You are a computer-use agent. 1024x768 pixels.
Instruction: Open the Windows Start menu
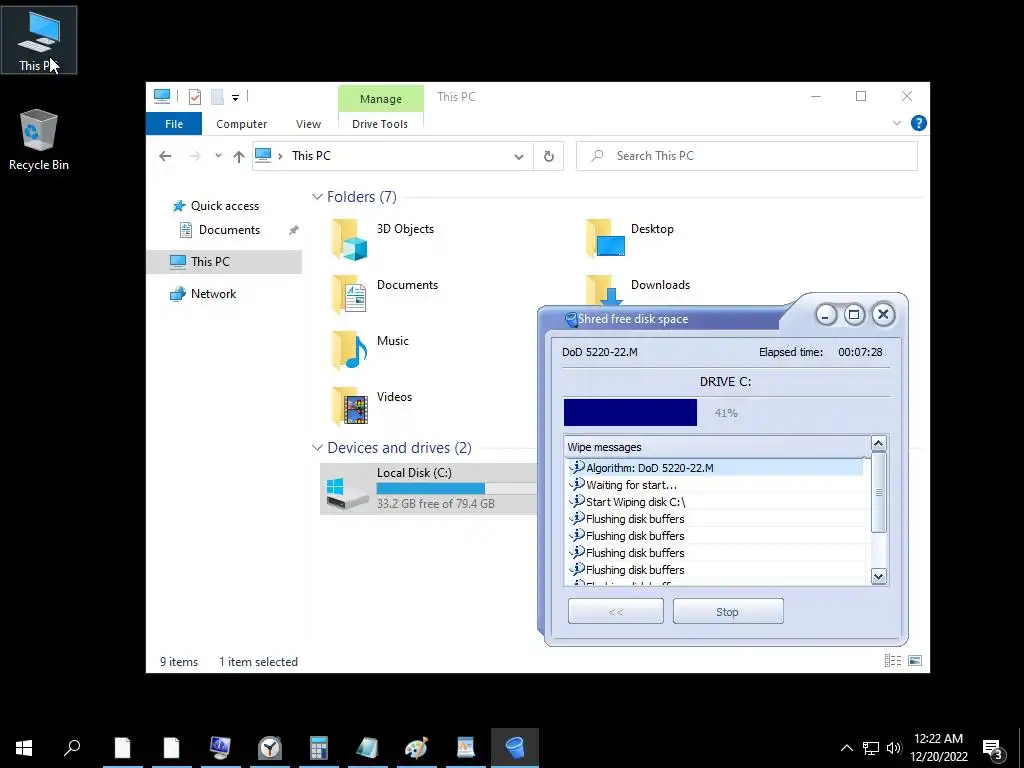pos(24,748)
